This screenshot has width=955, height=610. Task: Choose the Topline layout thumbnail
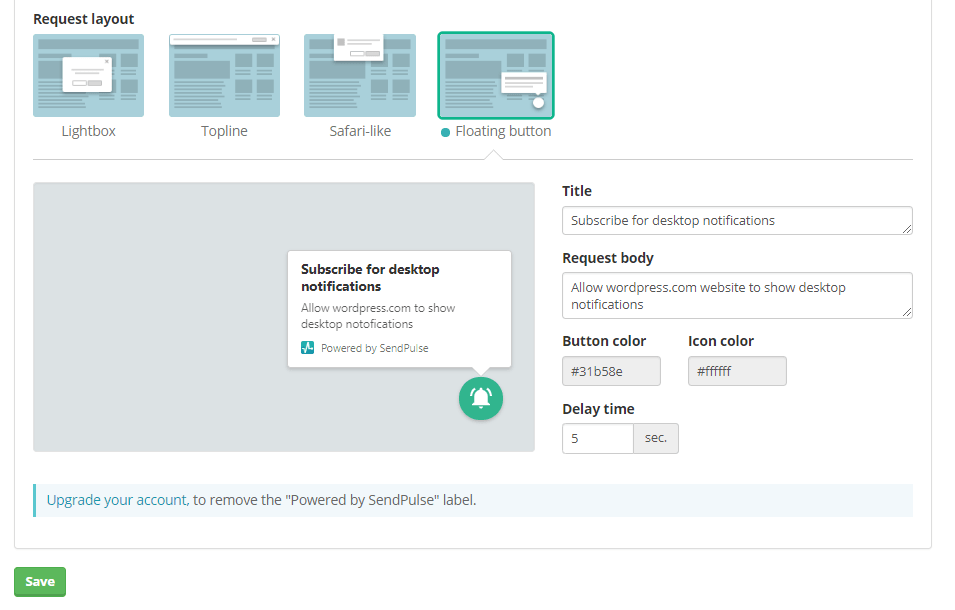point(224,75)
